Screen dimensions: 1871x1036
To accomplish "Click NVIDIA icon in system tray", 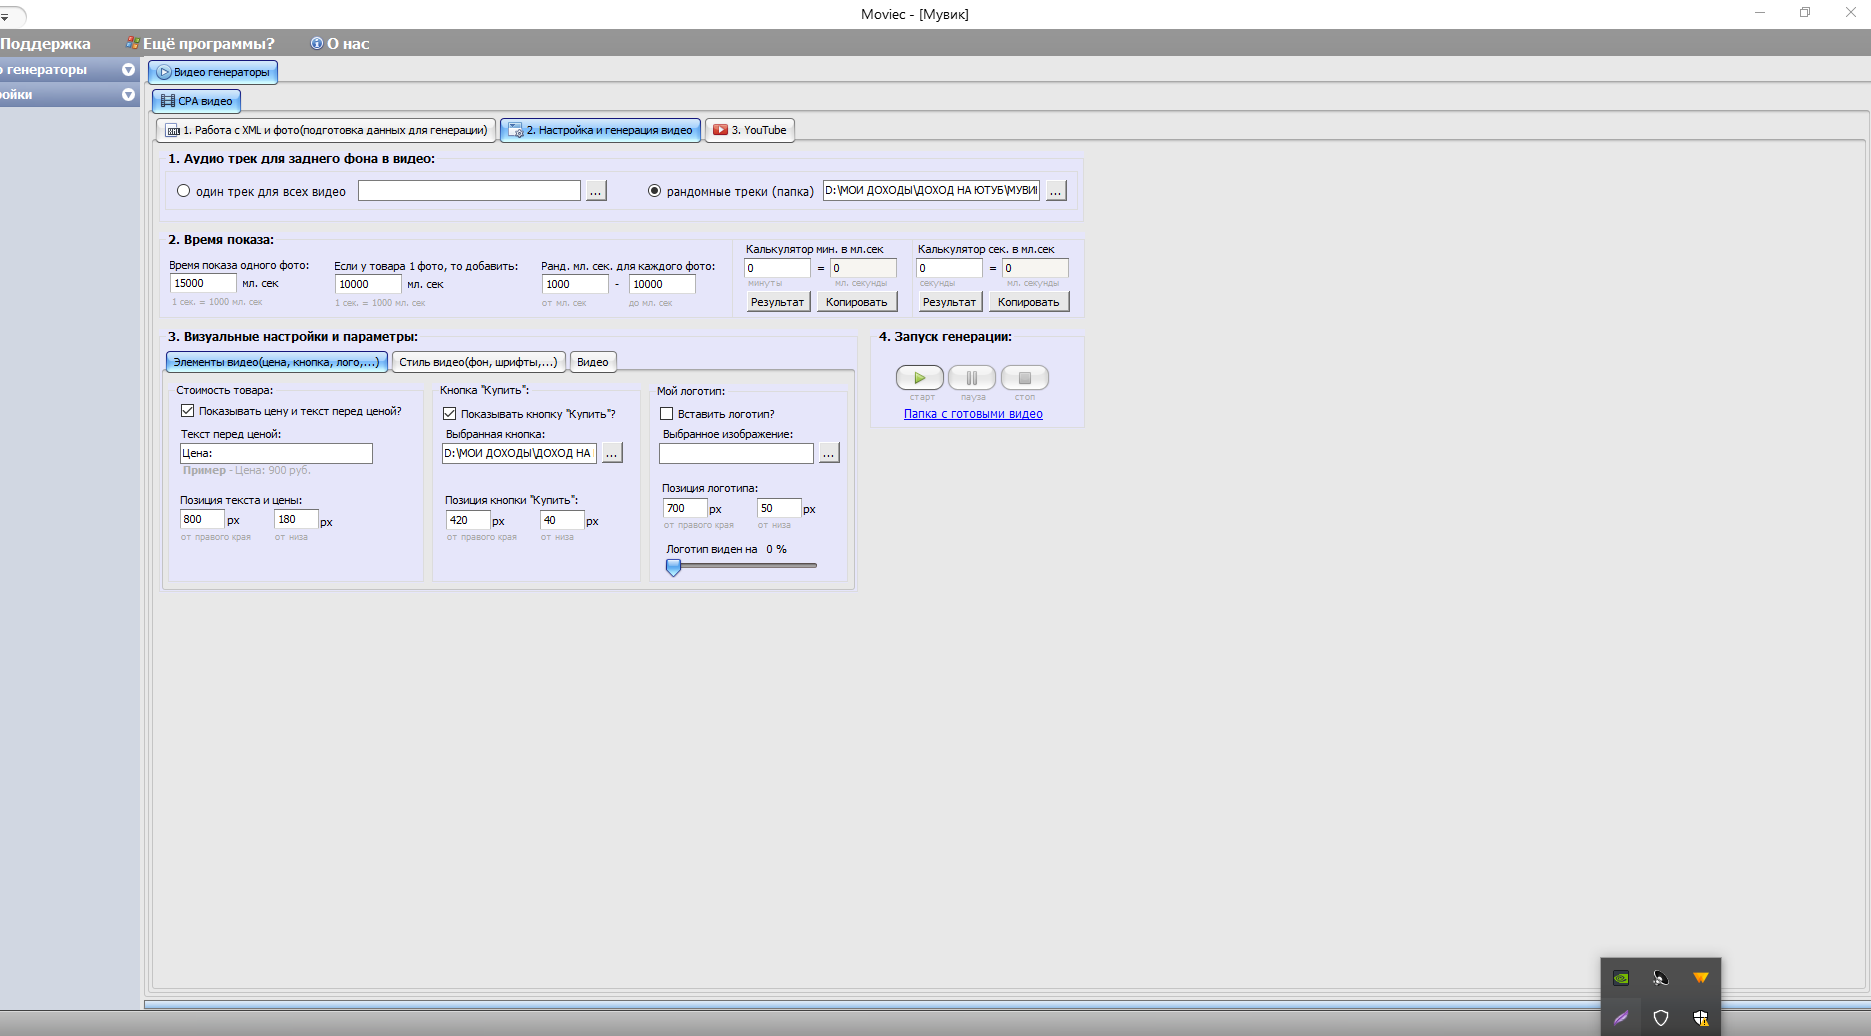I will [1621, 978].
